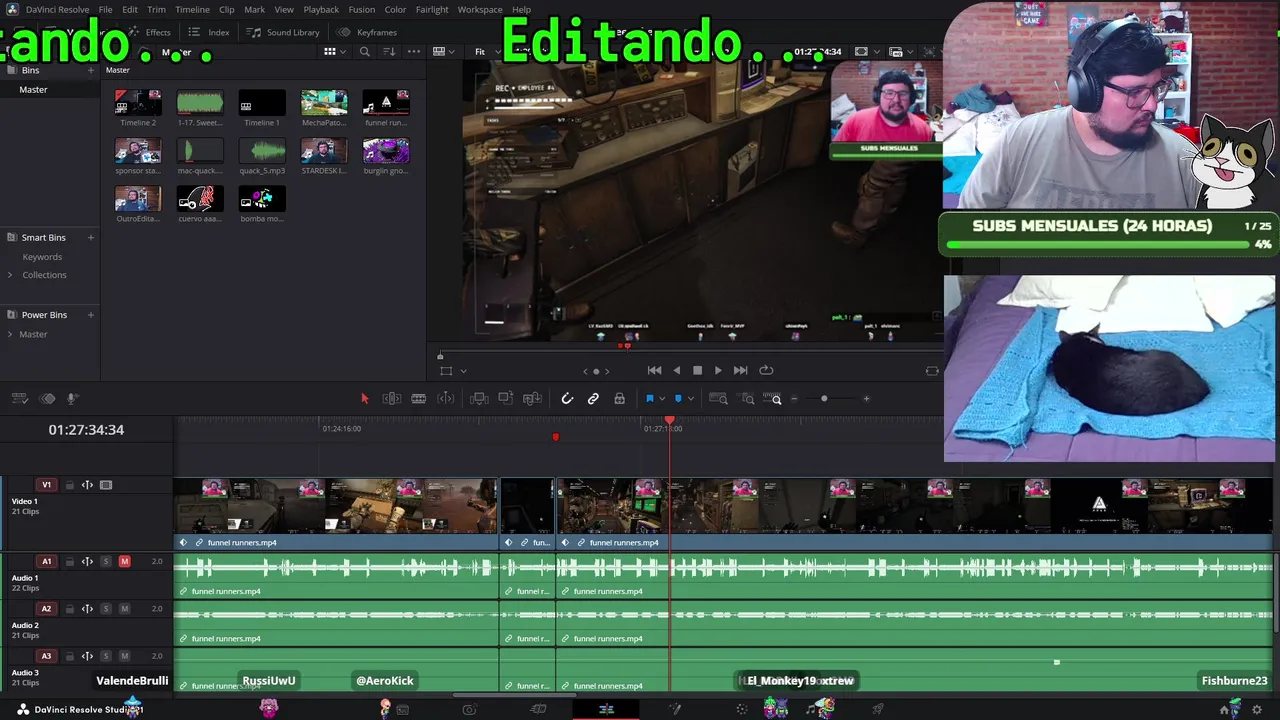Image resolution: width=1280 pixels, height=720 pixels.
Task: Click the Full Extent Zoom icon
Action: (718, 399)
